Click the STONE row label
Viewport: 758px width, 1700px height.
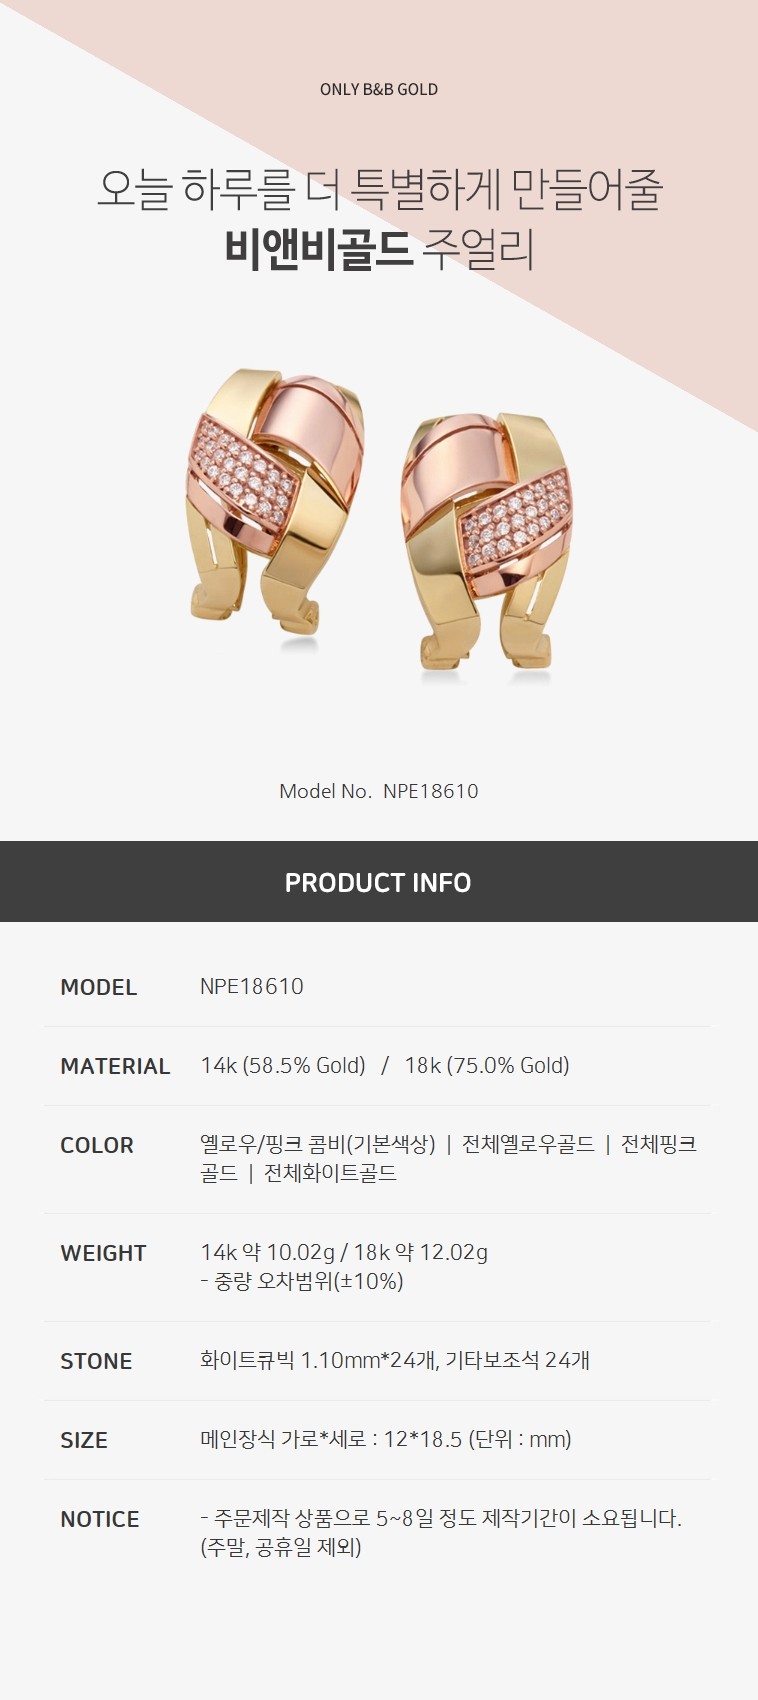point(96,1361)
